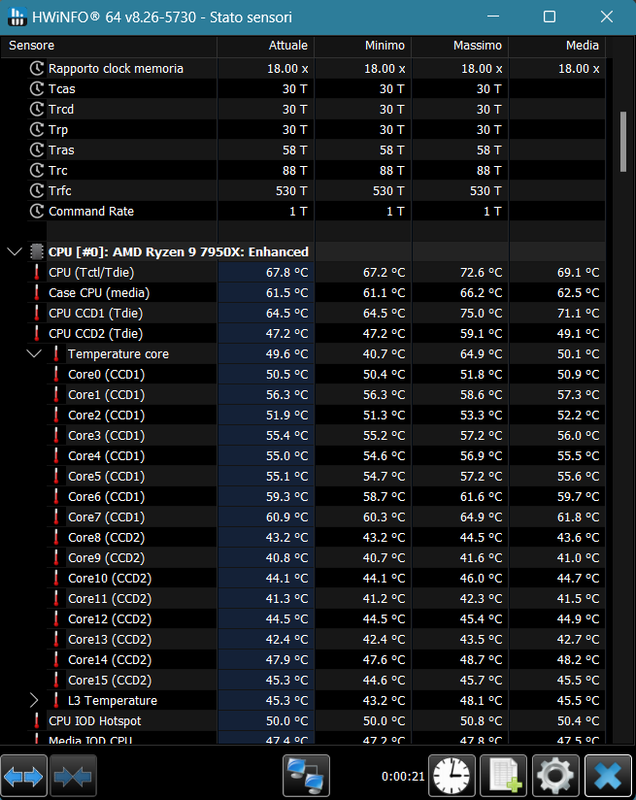Expand the L3 Temperature node

click(34, 701)
